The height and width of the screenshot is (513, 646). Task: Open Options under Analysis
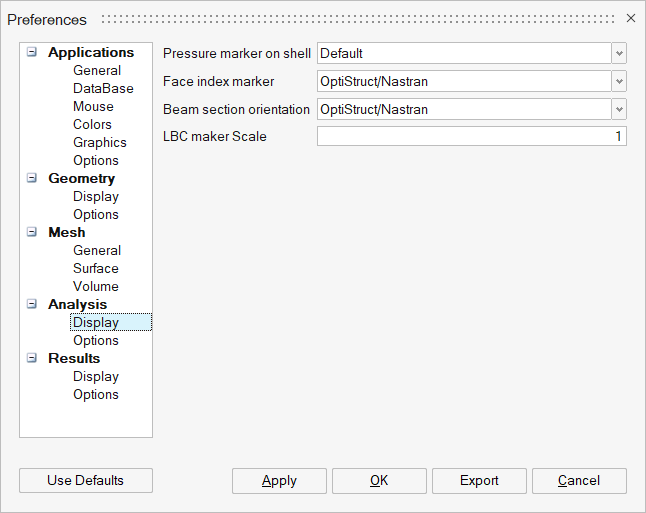coord(95,341)
